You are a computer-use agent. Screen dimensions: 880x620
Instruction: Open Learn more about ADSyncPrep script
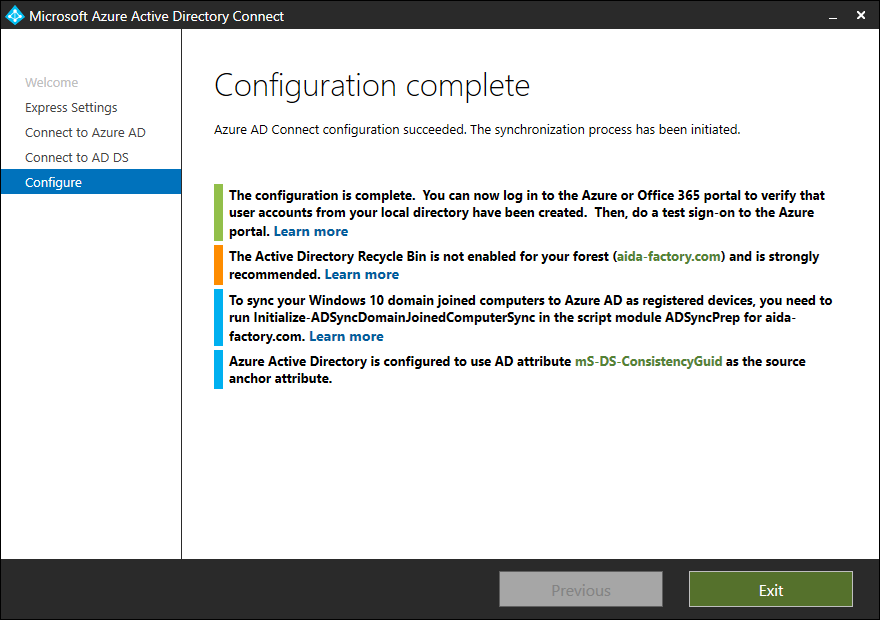(x=346, y=336)
